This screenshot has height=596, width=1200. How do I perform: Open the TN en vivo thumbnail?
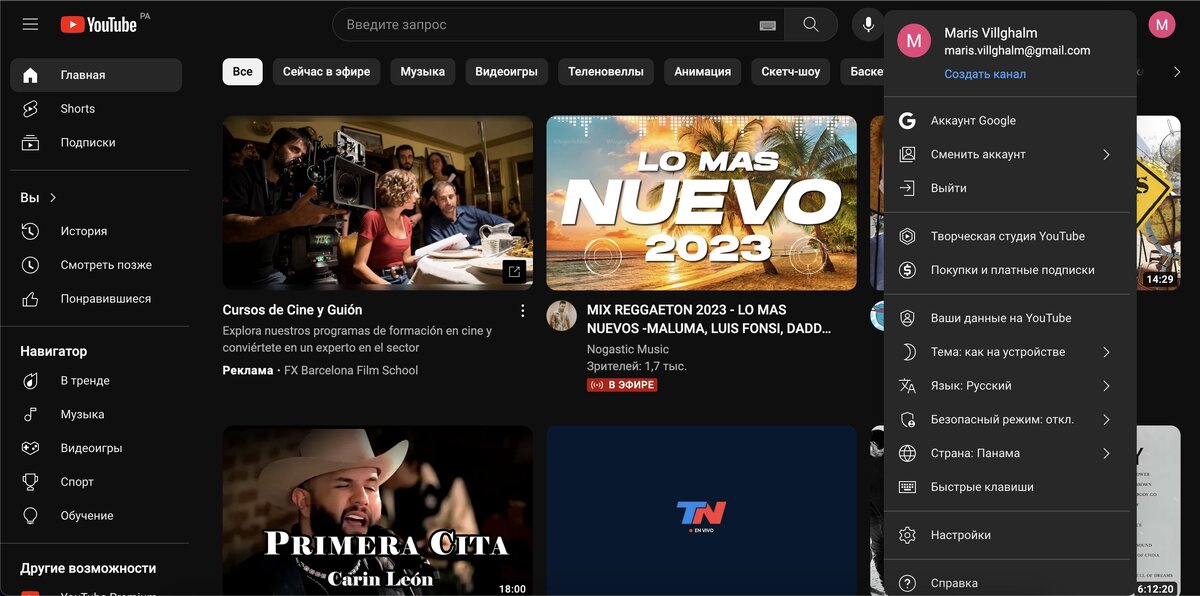tap(701, 511)
